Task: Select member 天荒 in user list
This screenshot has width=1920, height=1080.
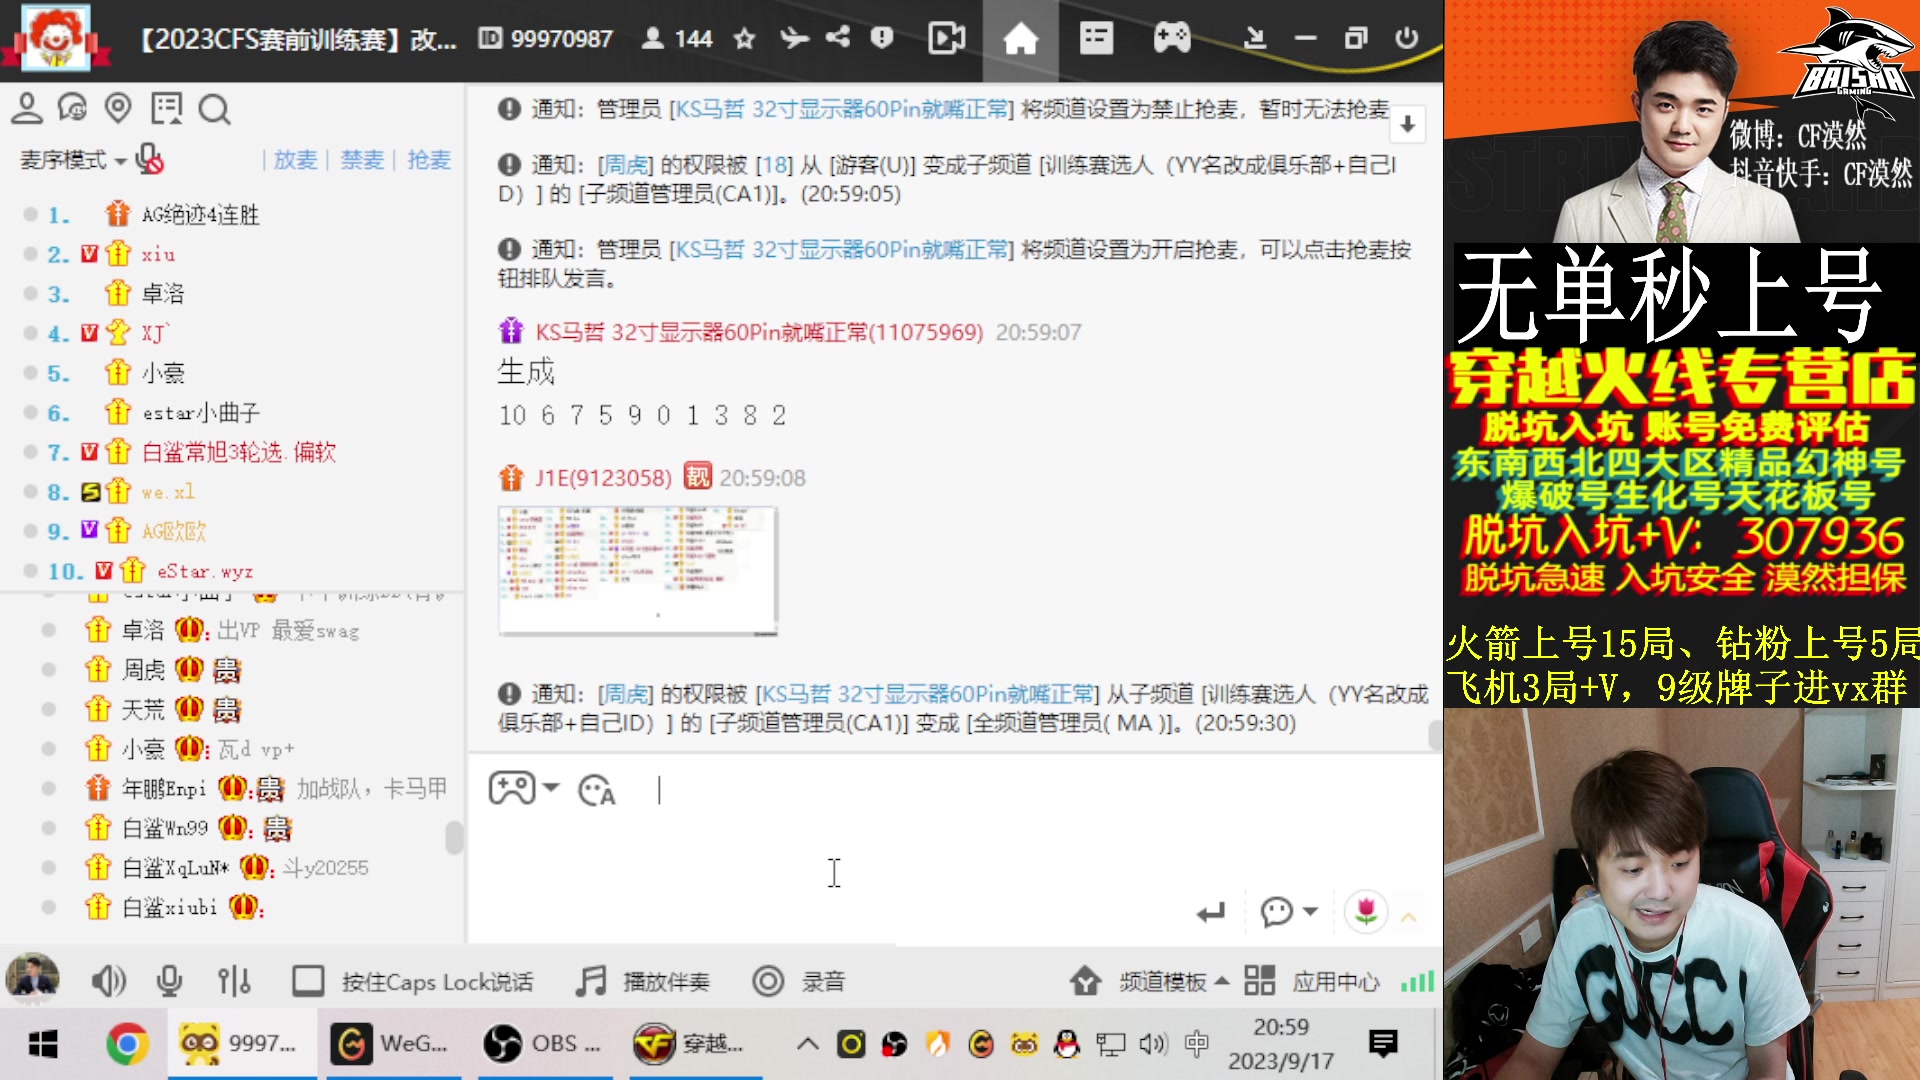Action: (143, 710)
